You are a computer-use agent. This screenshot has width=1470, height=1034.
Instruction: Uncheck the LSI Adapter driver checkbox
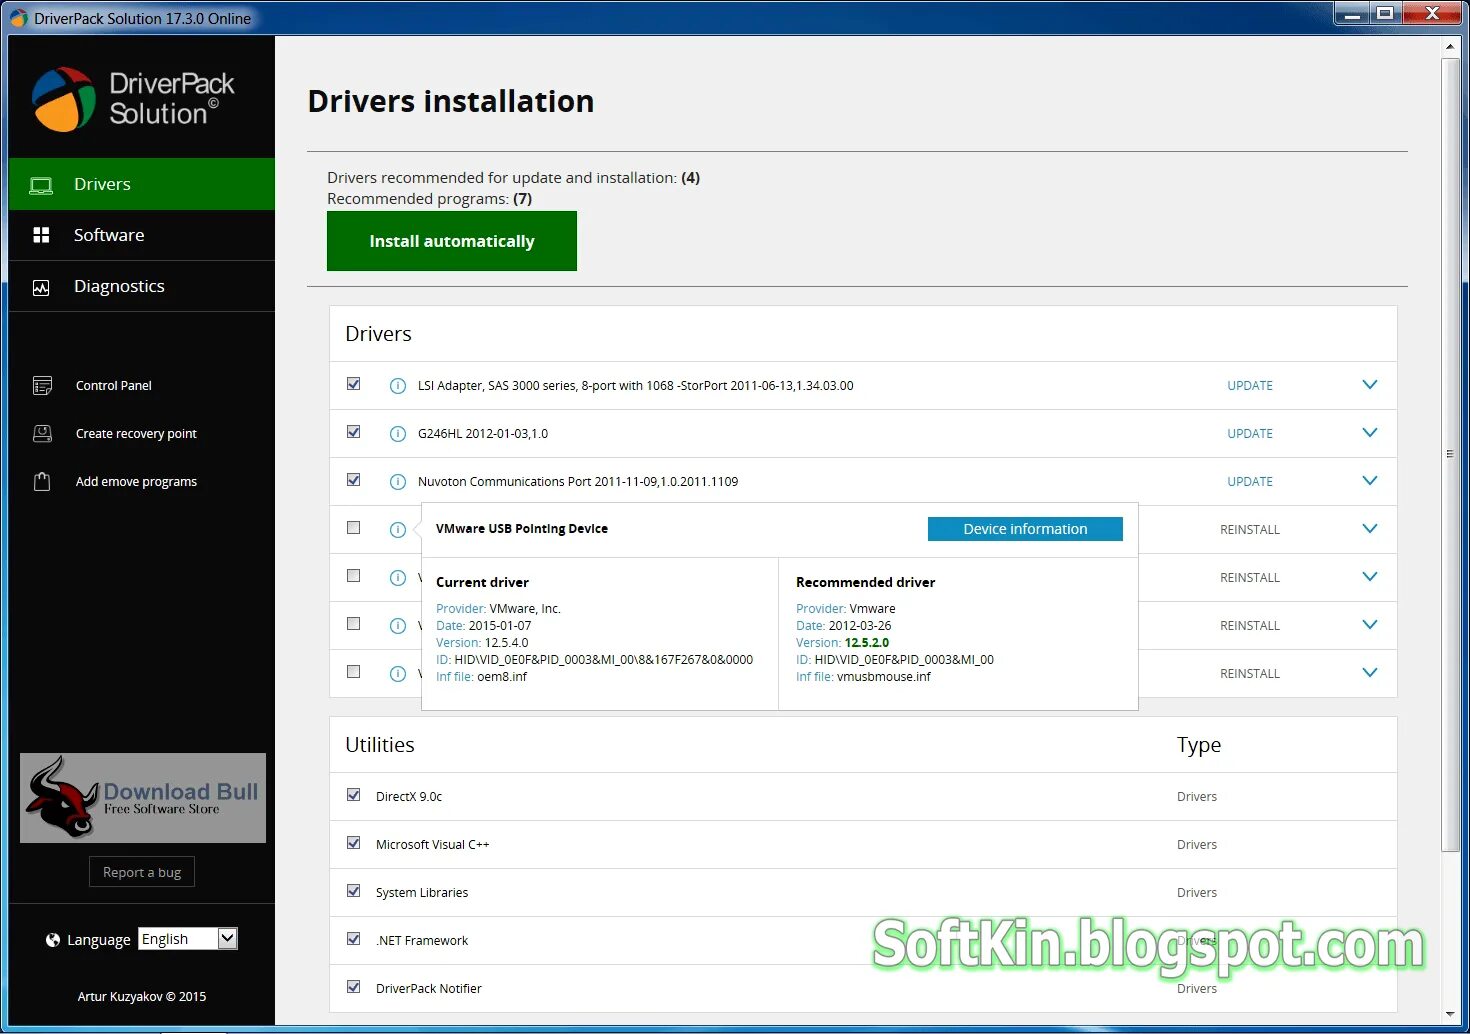pyautogui.click(x=353, y=384)
